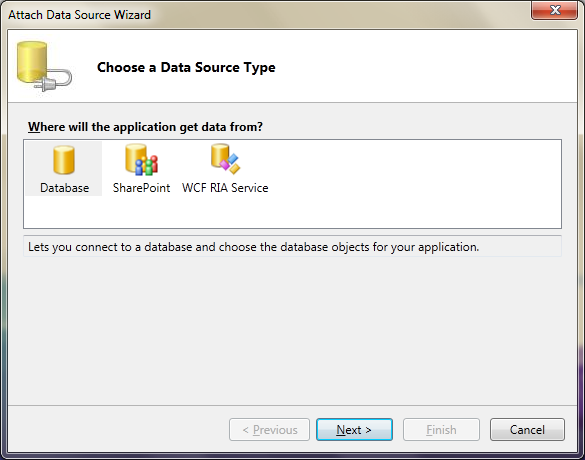Click the description text about connecting to database

253,247
